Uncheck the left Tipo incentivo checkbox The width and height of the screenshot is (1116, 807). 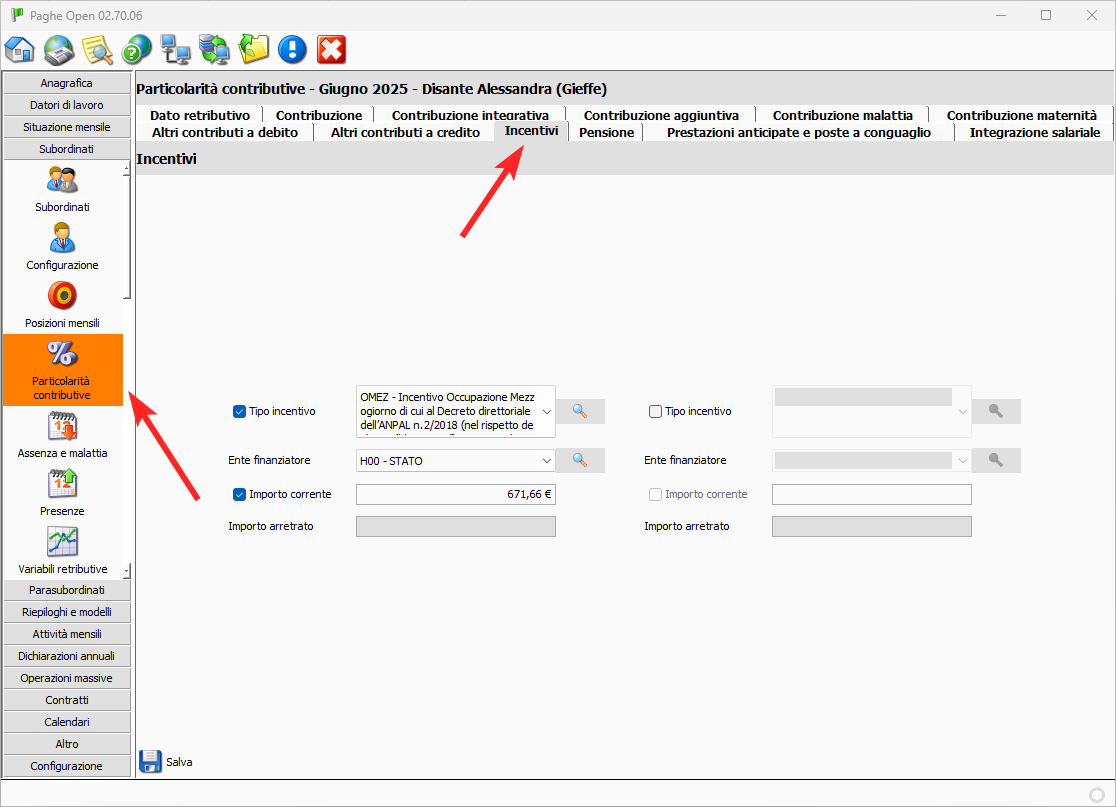239,411
